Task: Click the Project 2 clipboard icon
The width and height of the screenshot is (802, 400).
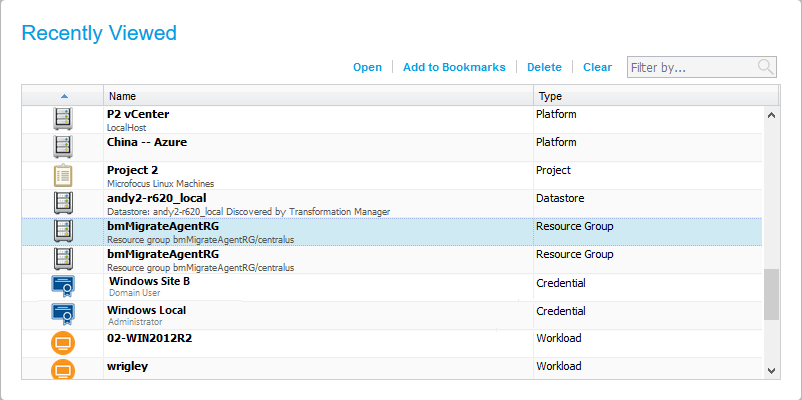Action: coord(63,175)
